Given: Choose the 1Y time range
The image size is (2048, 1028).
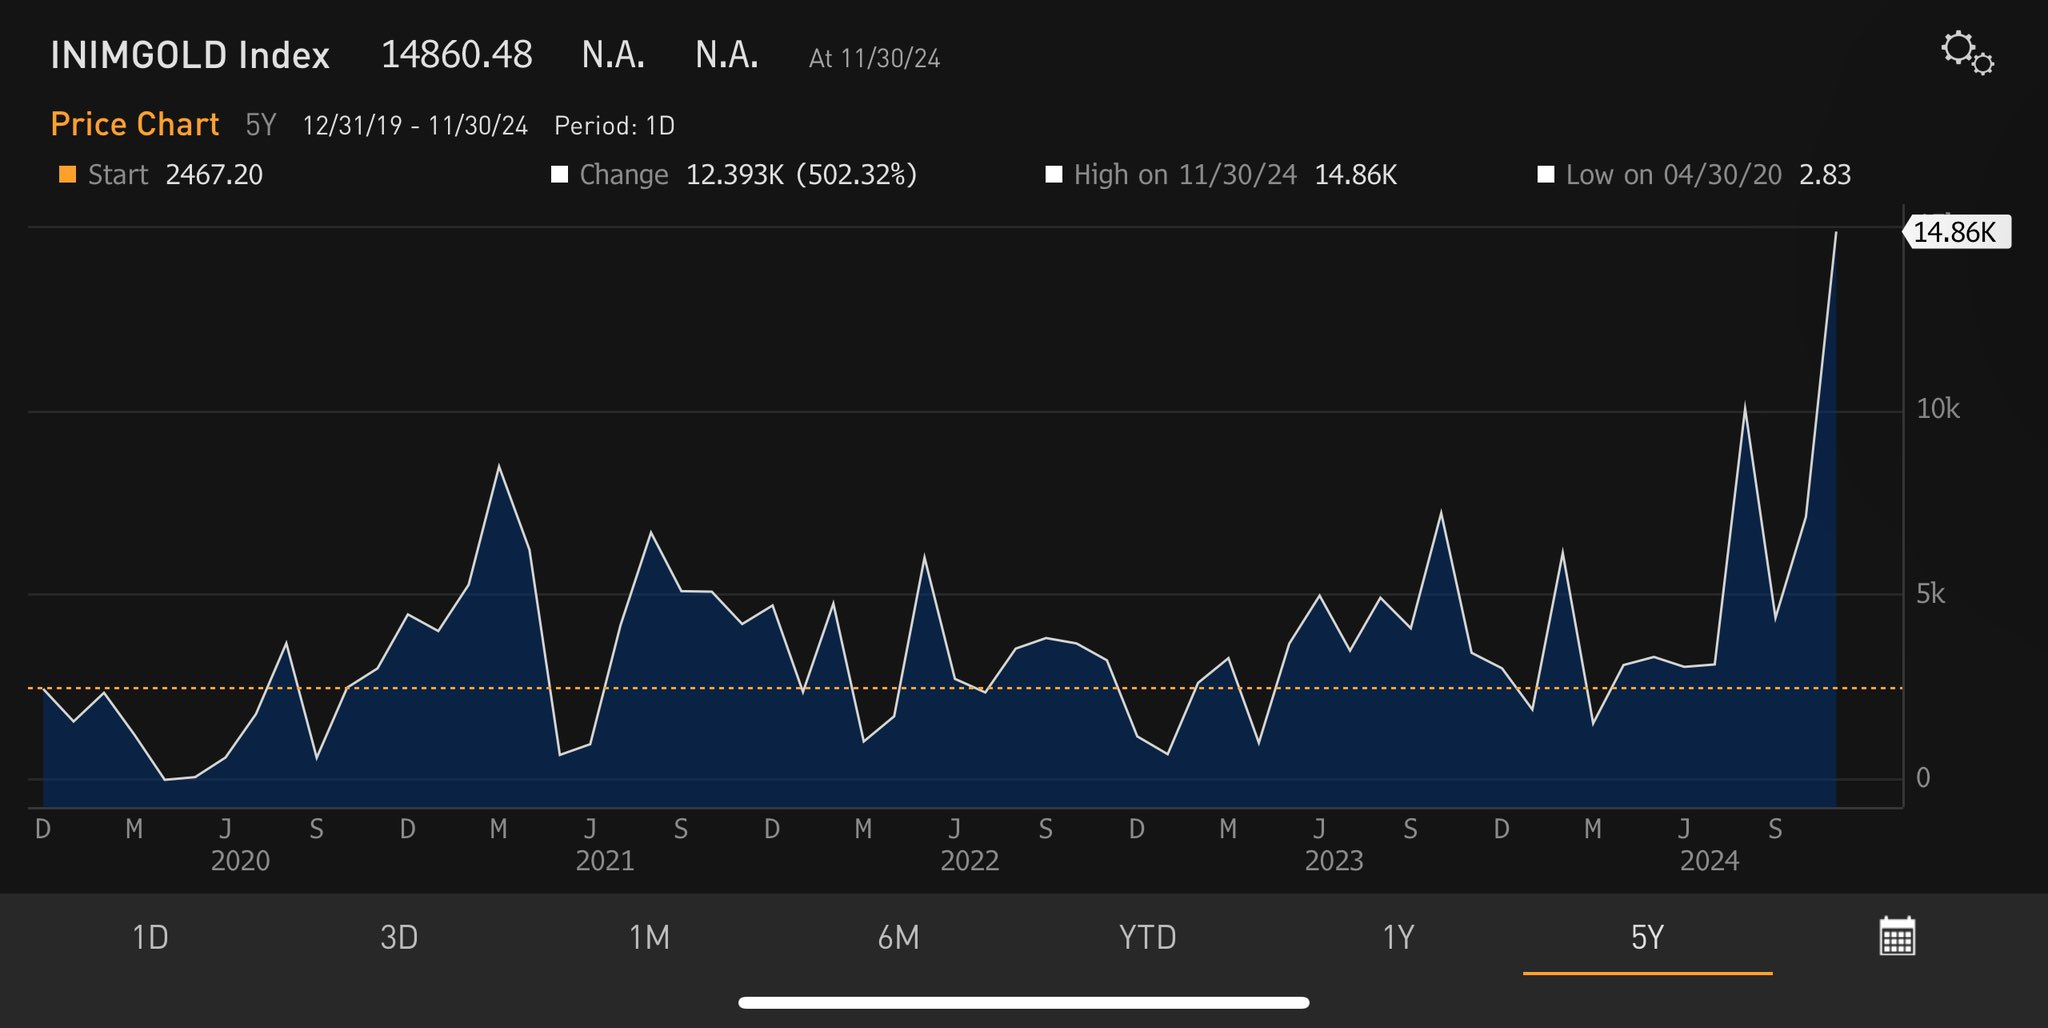Looking at the screenshot, I should (x=1397, y=938).
